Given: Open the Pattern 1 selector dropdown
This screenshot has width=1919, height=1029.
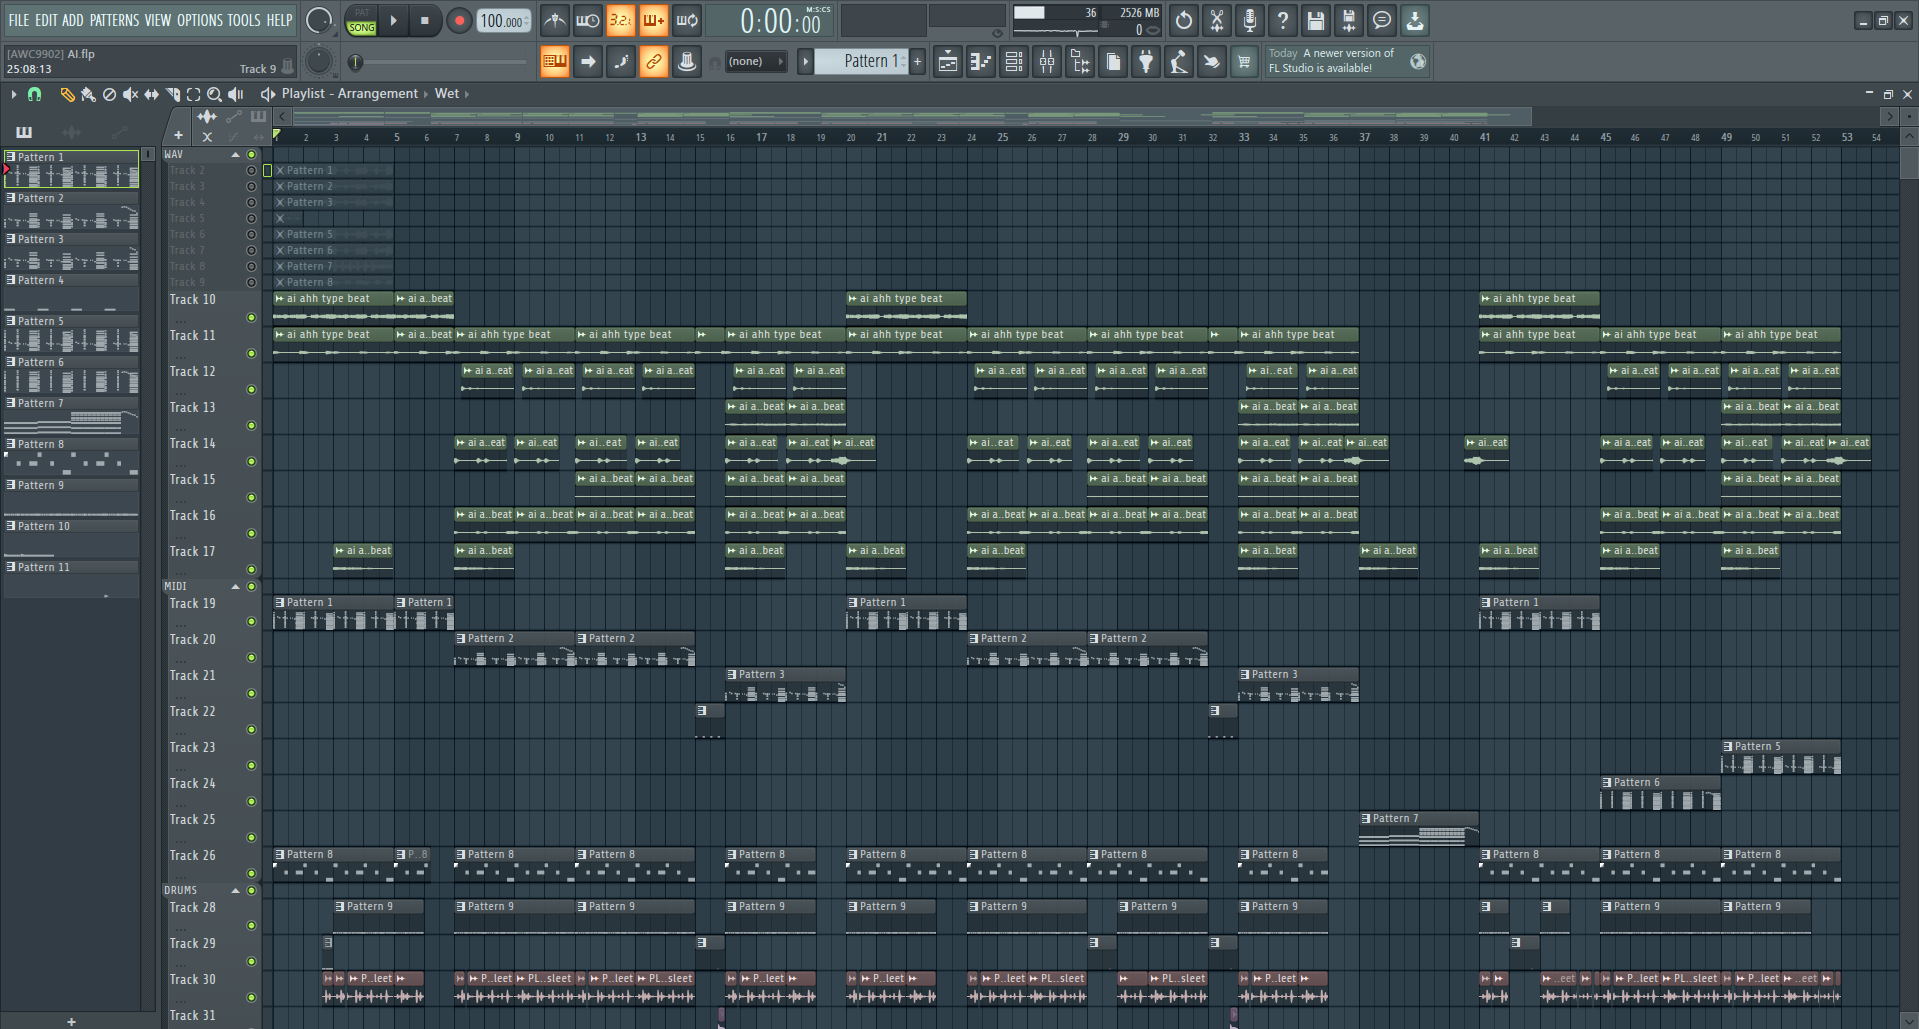Looking at the screenshot, I should tap(860, 61).
